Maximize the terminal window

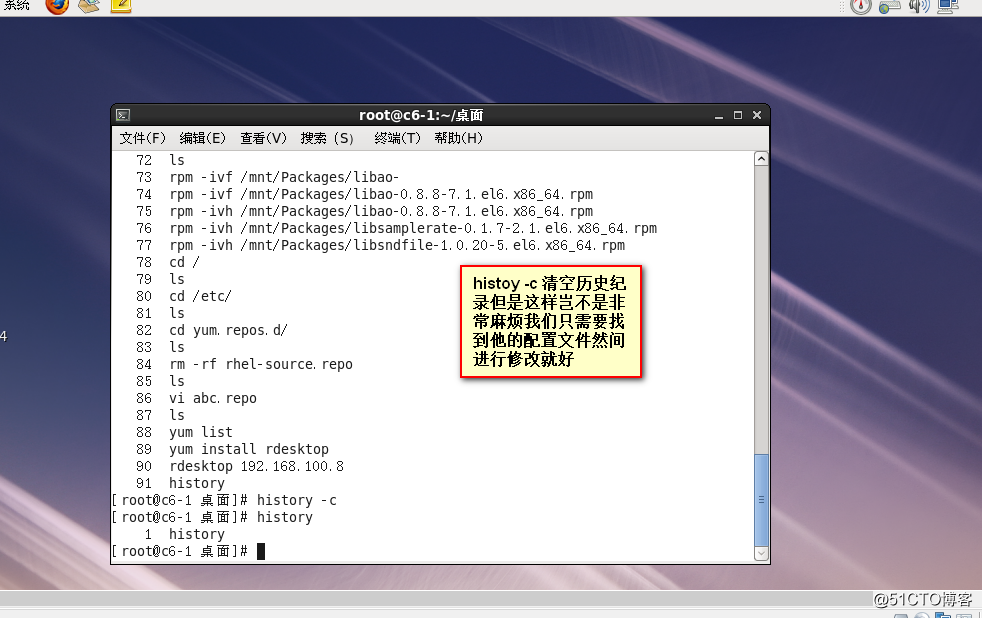738,115
